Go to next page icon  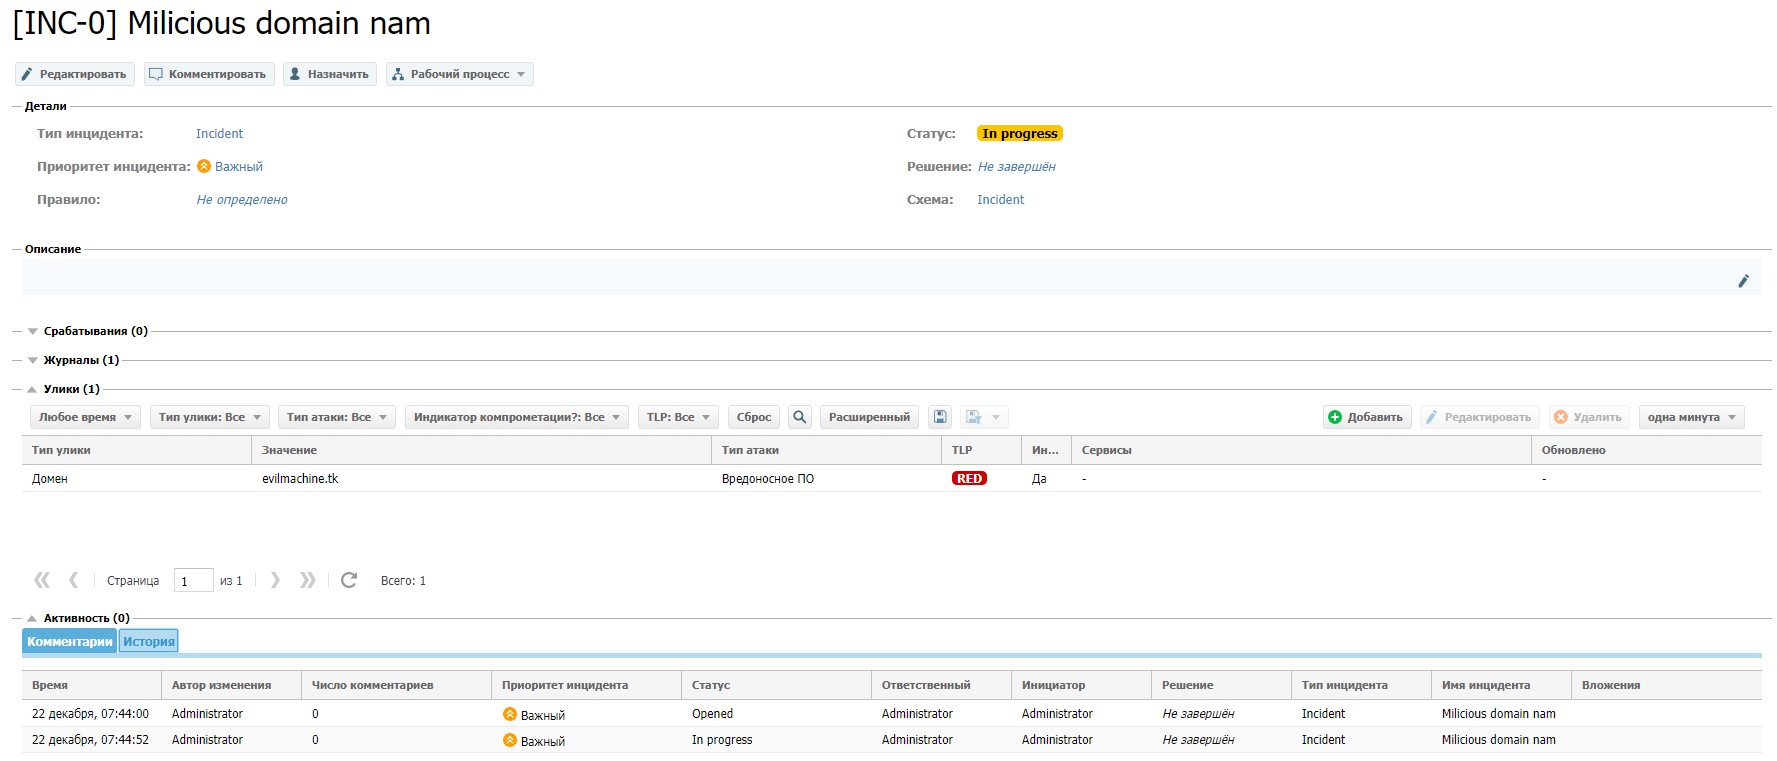coord(275,580)
